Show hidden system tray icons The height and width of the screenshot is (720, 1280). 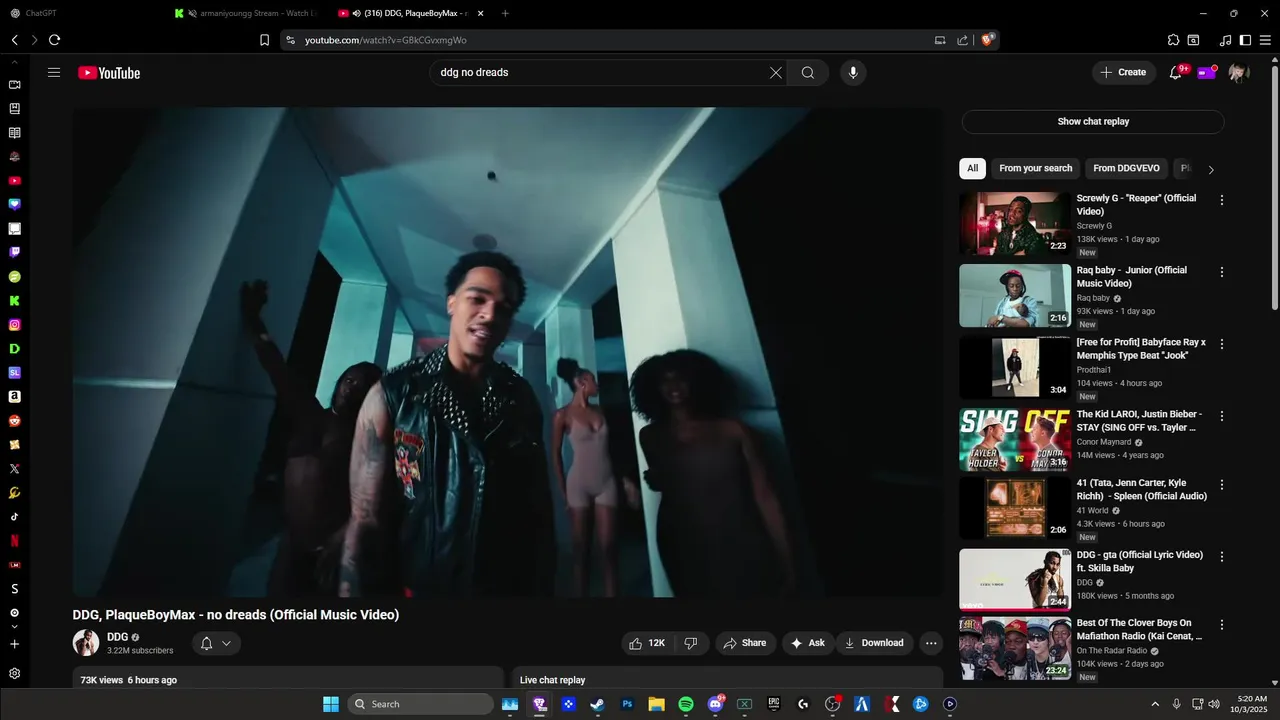(x=1155, y=704)
